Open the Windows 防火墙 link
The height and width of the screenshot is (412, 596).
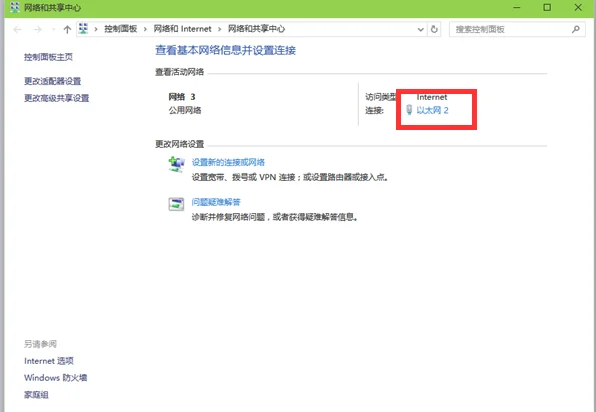point(55,378)
